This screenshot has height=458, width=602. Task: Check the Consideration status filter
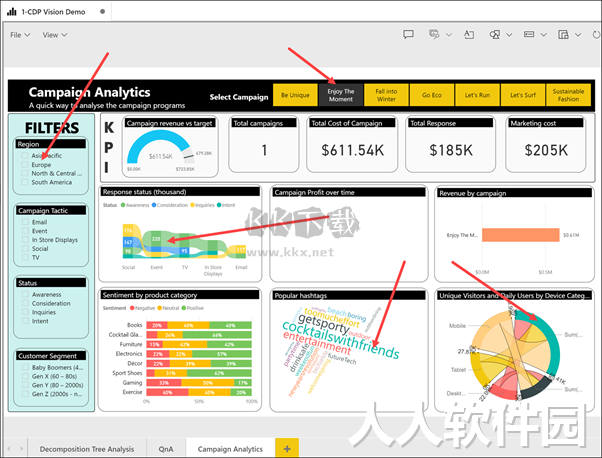[x=25, y=303]
